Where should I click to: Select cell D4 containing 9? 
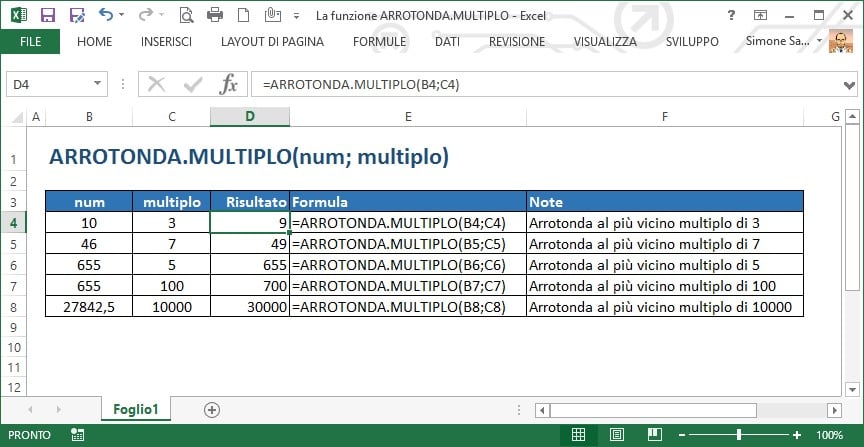click(x=250, y=223)
